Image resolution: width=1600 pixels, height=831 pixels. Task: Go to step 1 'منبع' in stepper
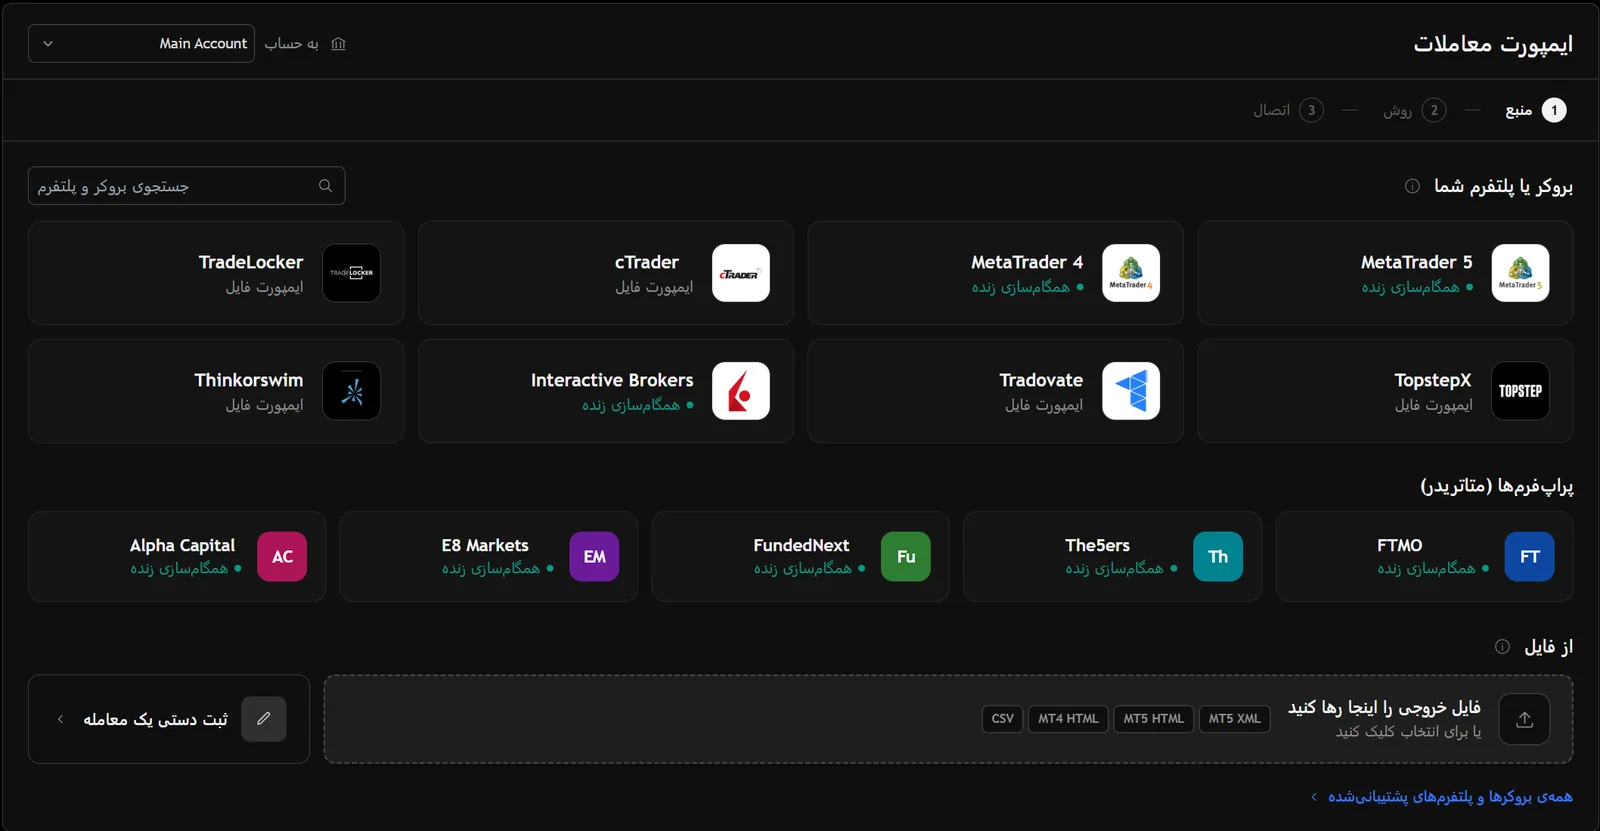(1536, 110)
